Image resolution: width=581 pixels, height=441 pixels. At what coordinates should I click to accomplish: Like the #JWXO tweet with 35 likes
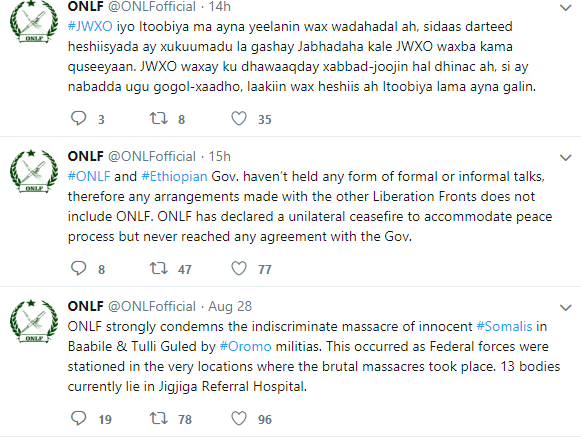coord(239,119)
